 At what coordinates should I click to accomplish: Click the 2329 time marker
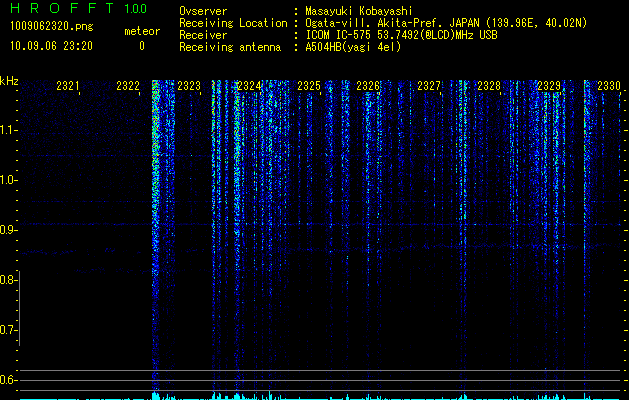[549, 86]
